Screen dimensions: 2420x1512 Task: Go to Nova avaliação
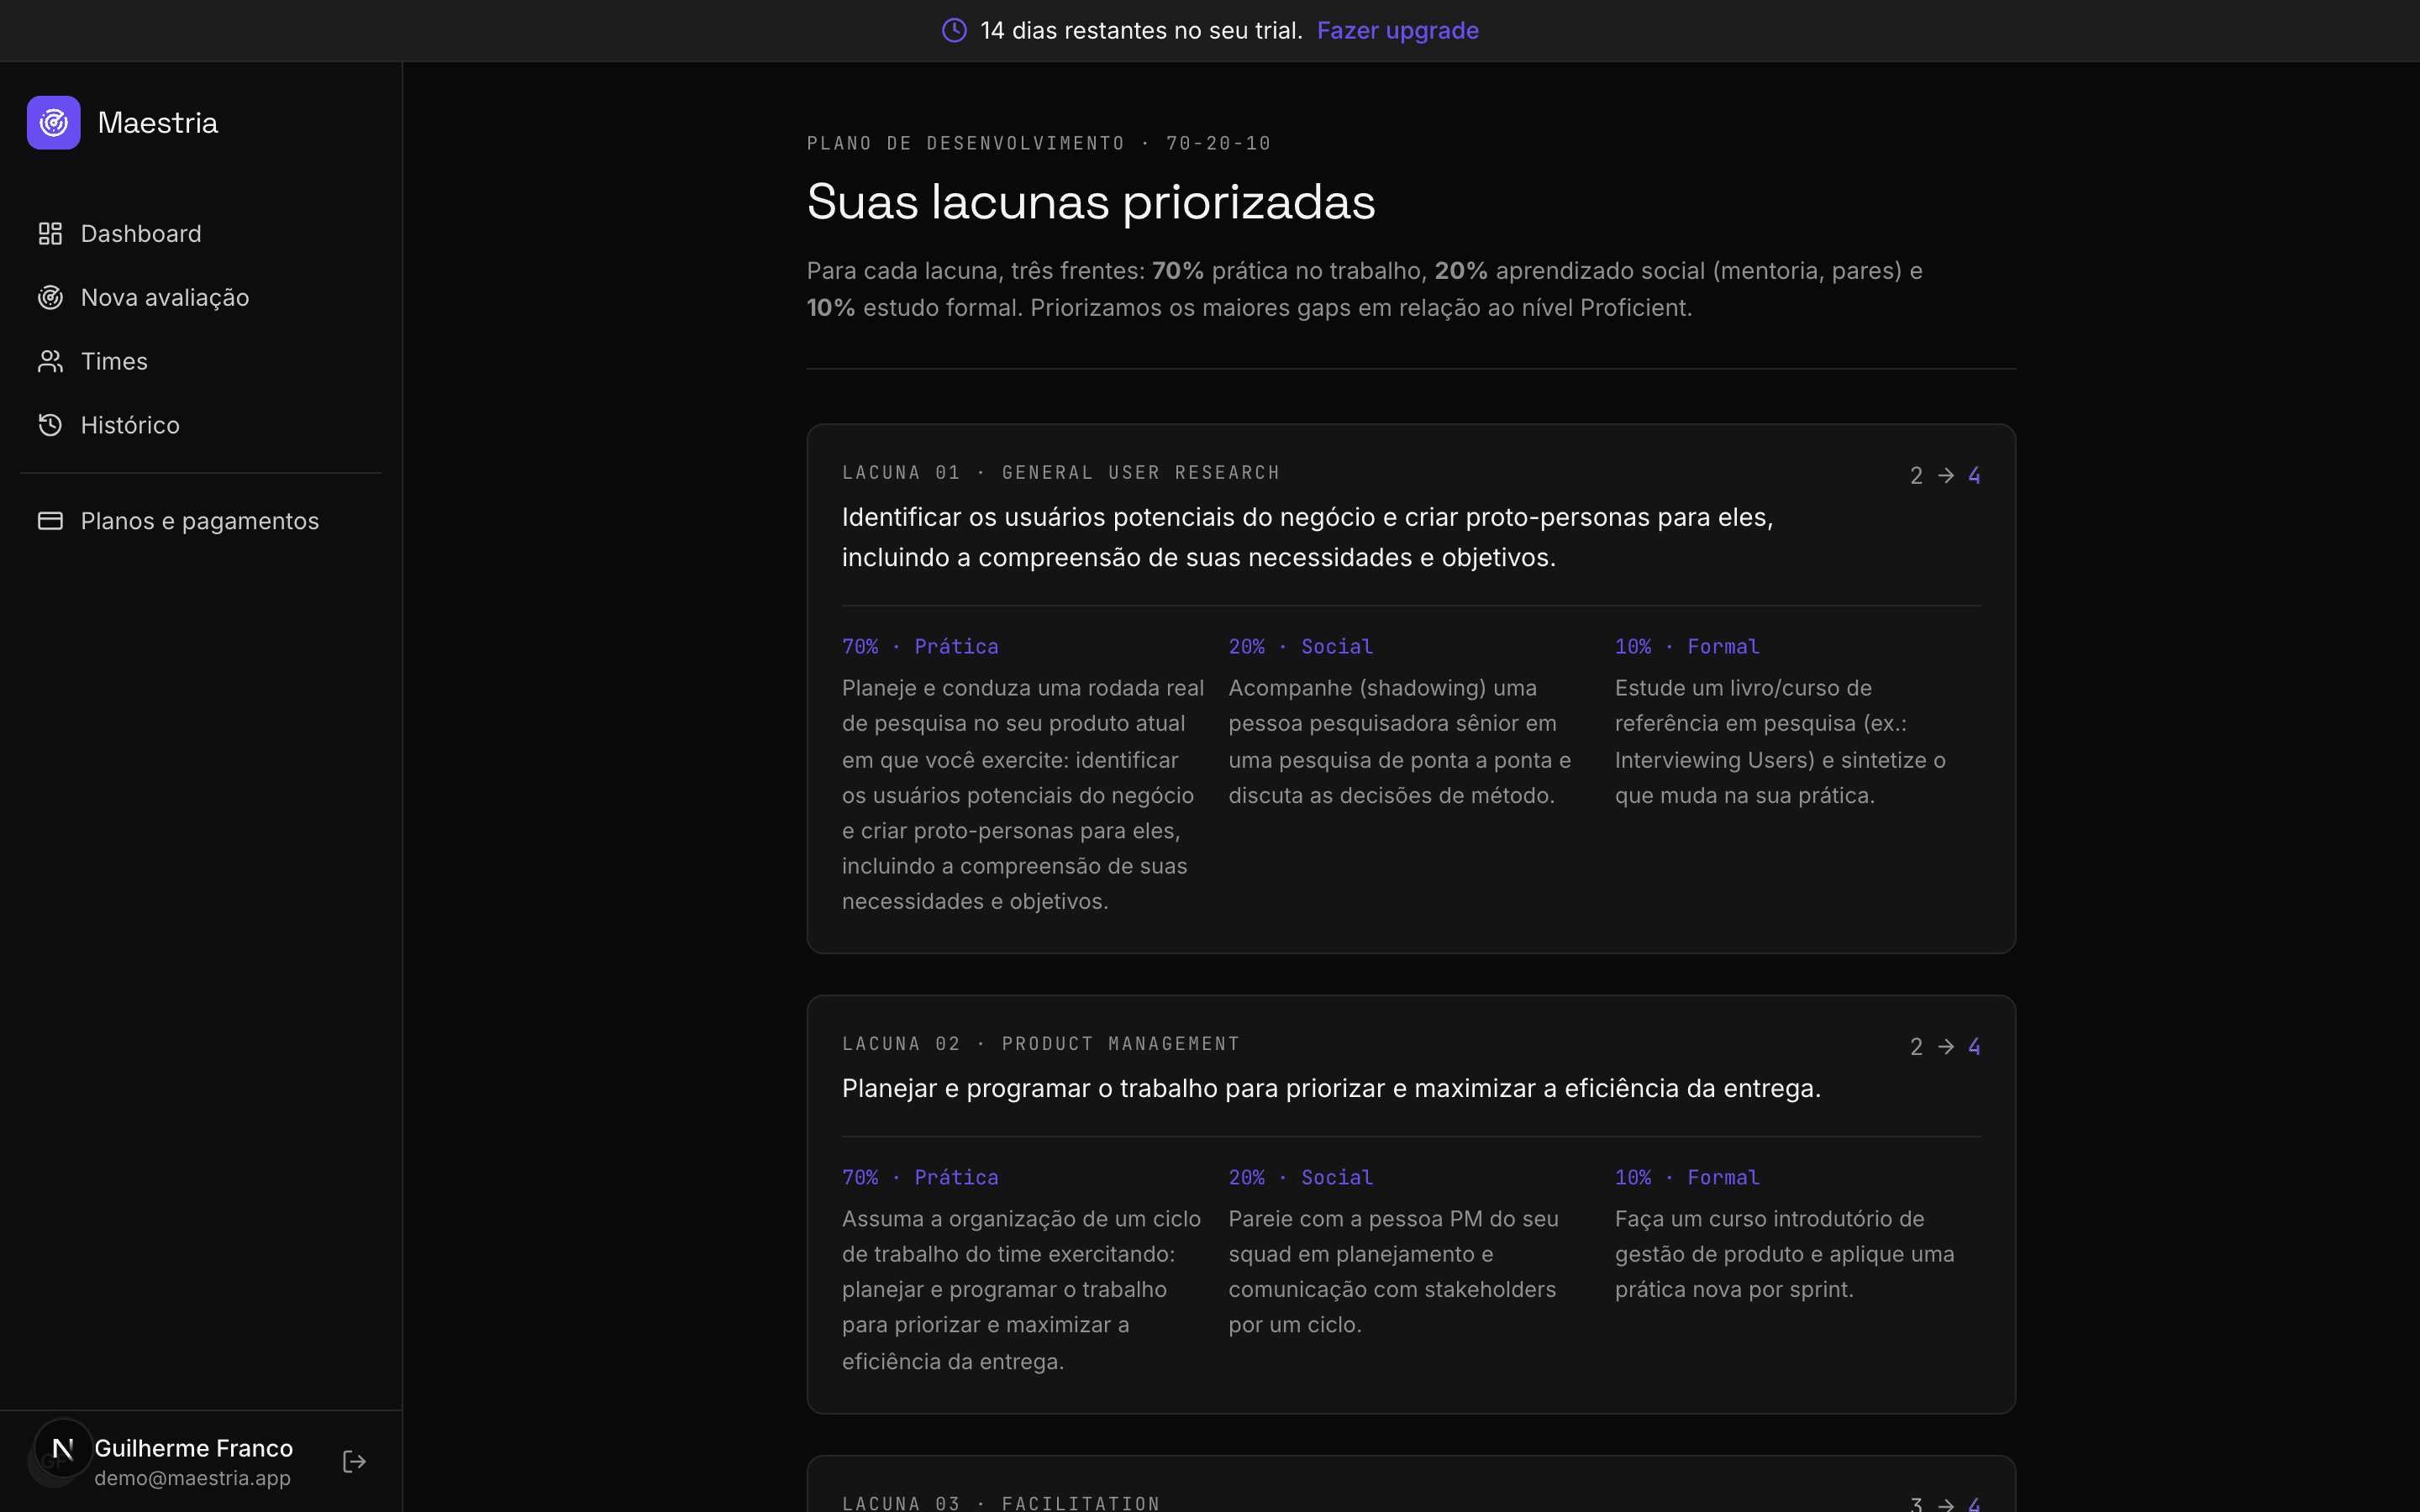[201, 298]
